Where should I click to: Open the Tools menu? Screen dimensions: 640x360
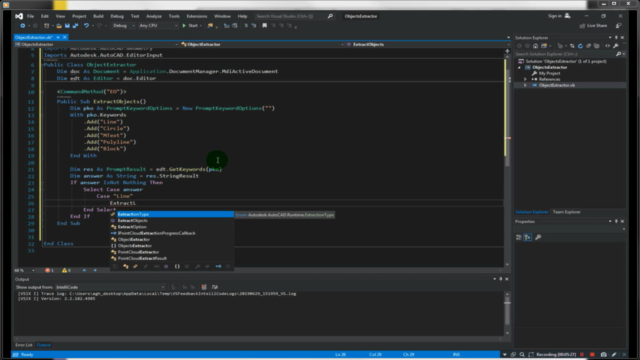[x=174, y=16]
